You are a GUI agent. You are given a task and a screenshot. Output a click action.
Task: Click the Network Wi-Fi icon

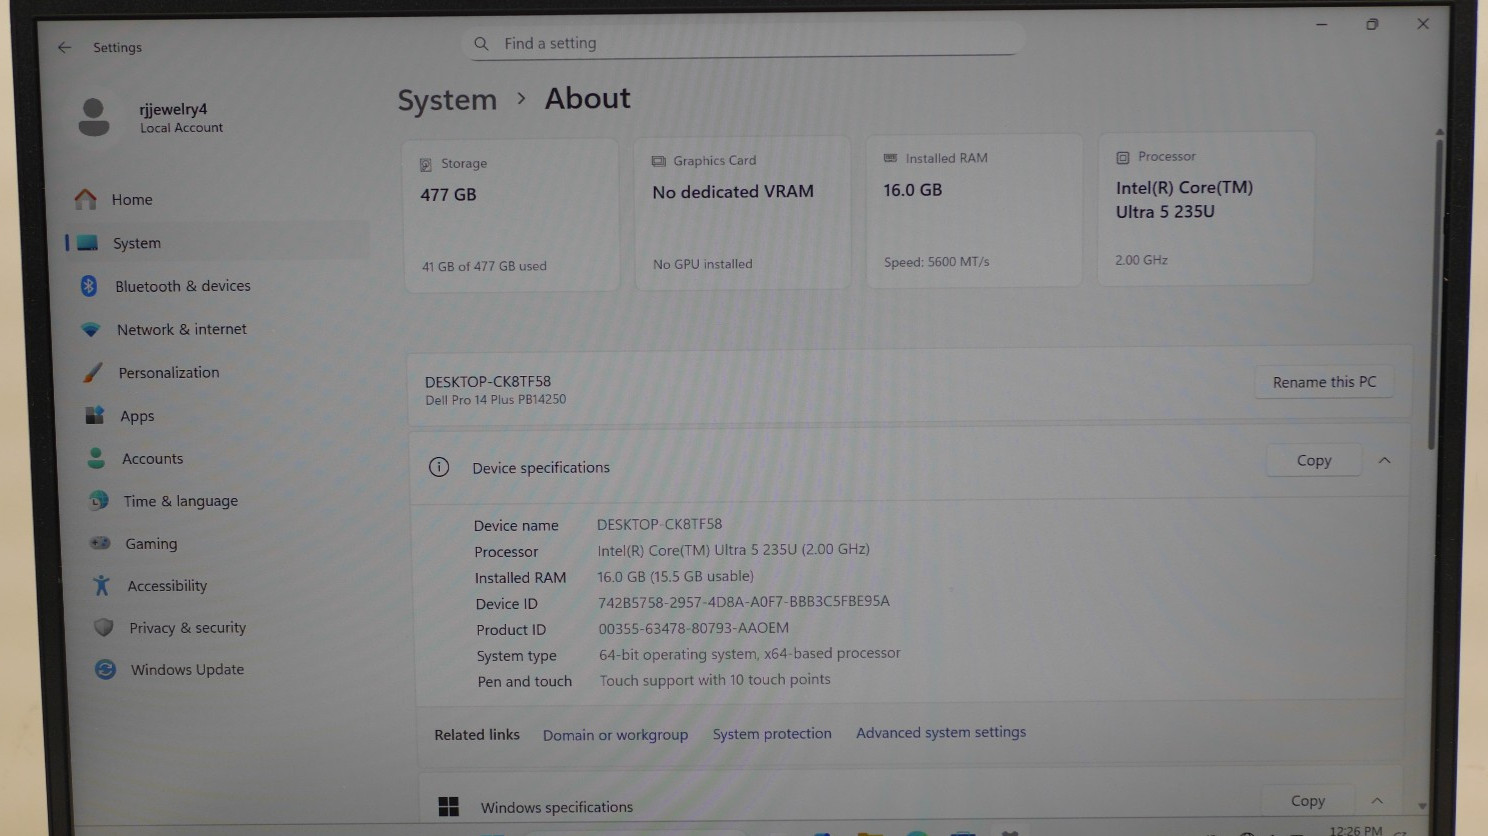click(90, 329)
